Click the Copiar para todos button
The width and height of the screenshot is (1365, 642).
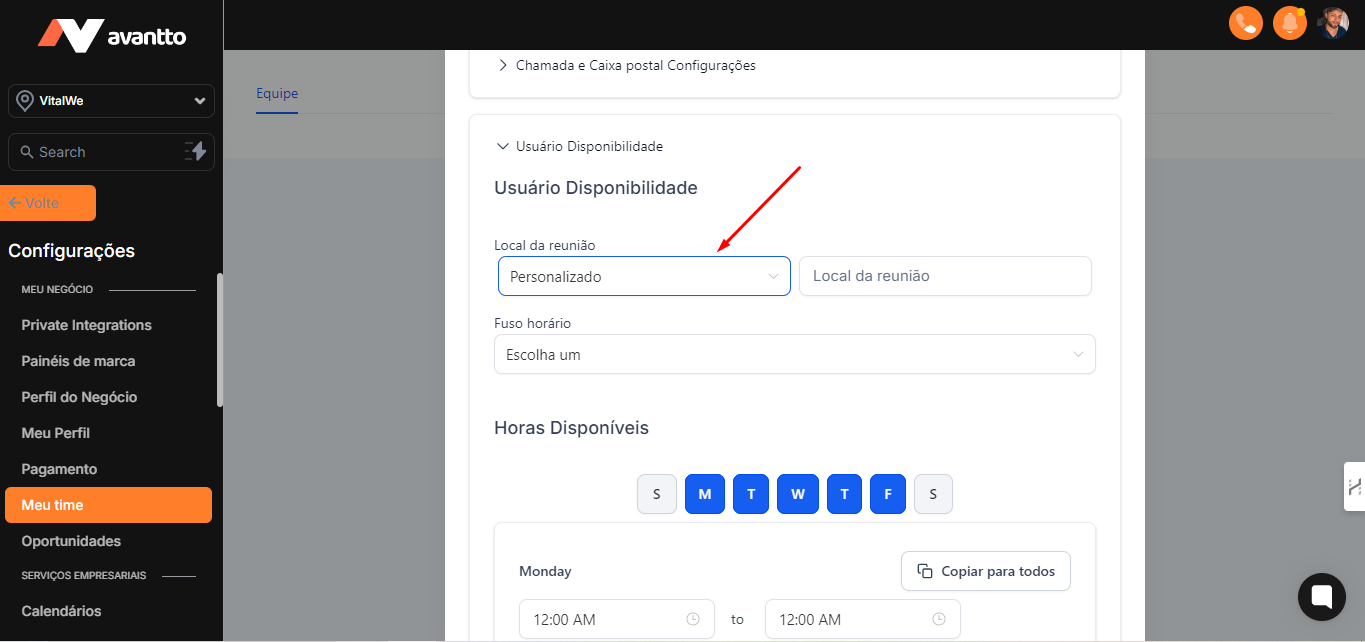tap(985, 571)
